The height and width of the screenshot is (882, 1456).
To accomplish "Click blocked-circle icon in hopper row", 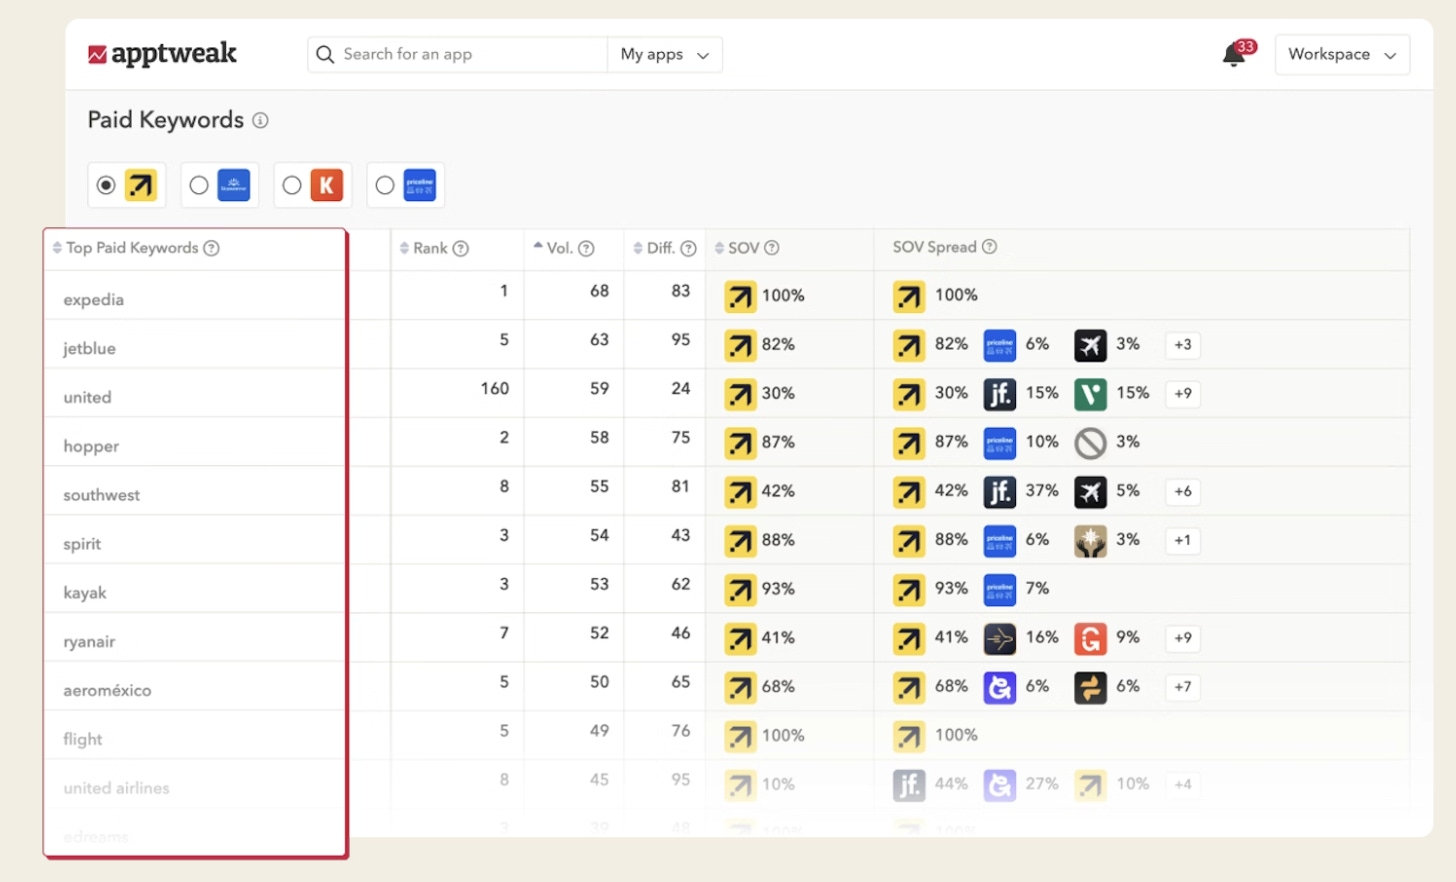I will tap(1091, 443).
